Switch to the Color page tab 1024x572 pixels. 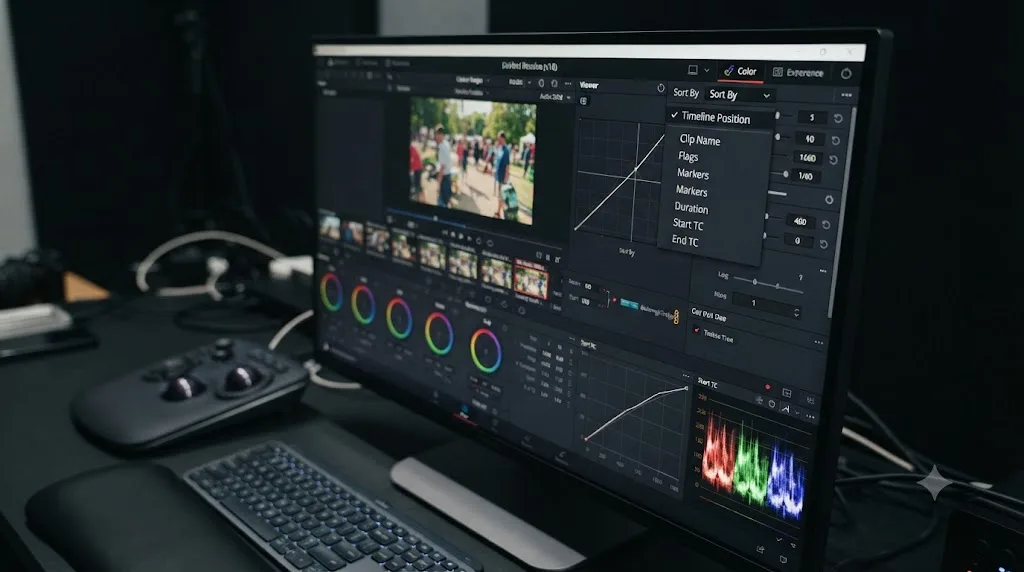[741, 71]
